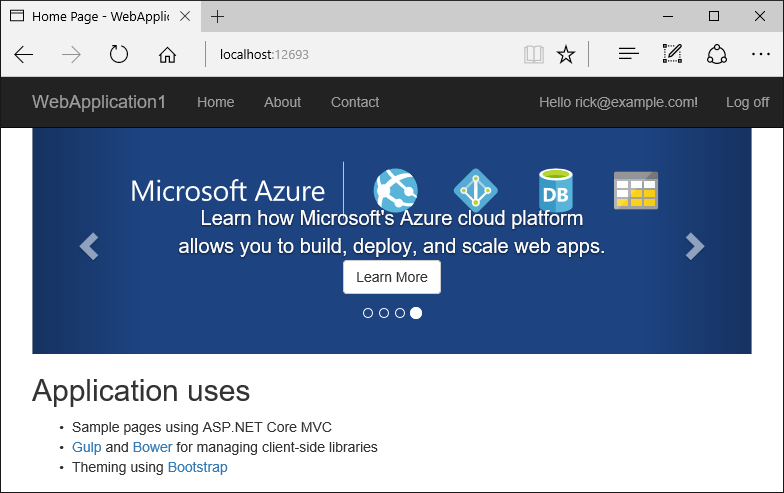
Task: Make a web note with pen icon
Action: coord(672,54)
